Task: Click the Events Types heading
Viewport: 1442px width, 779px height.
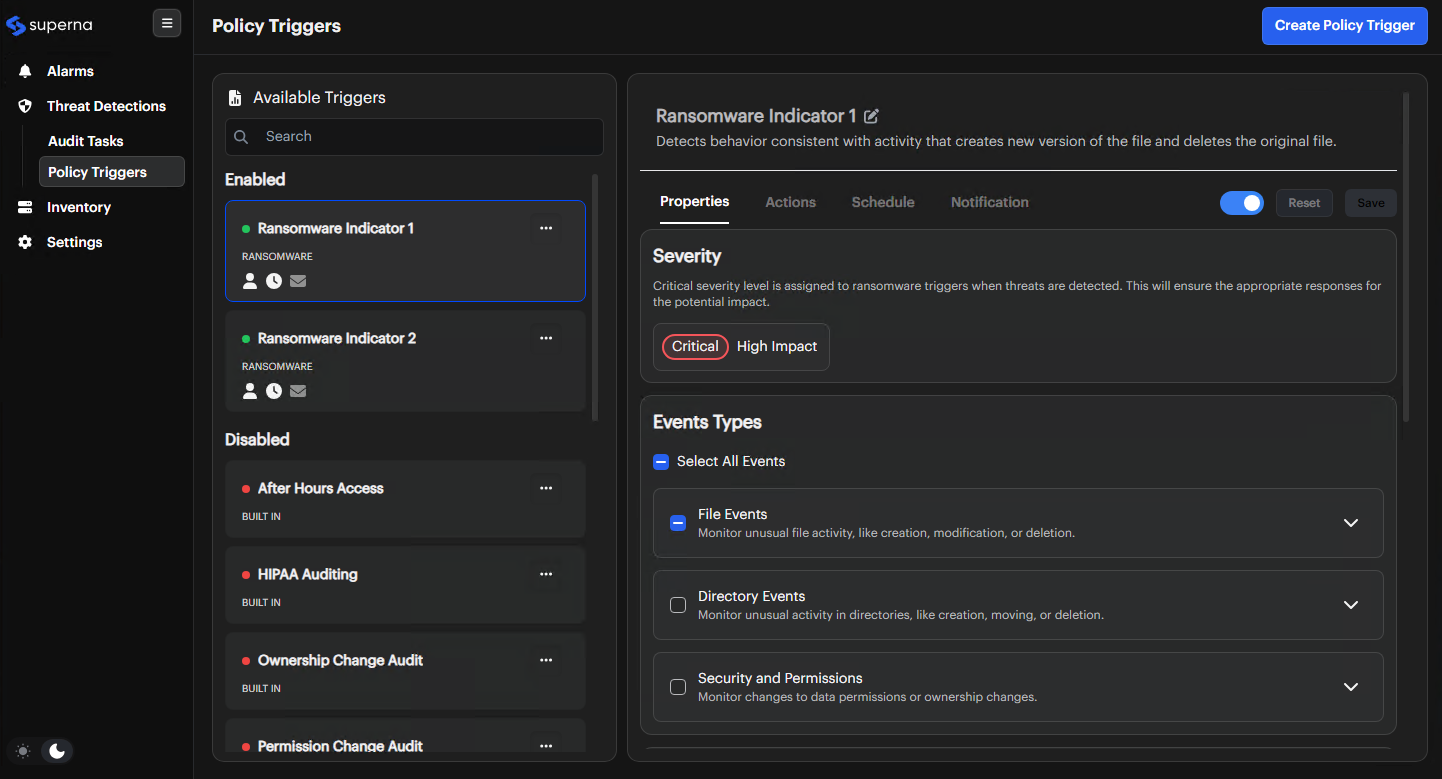Action: point(707,422)
